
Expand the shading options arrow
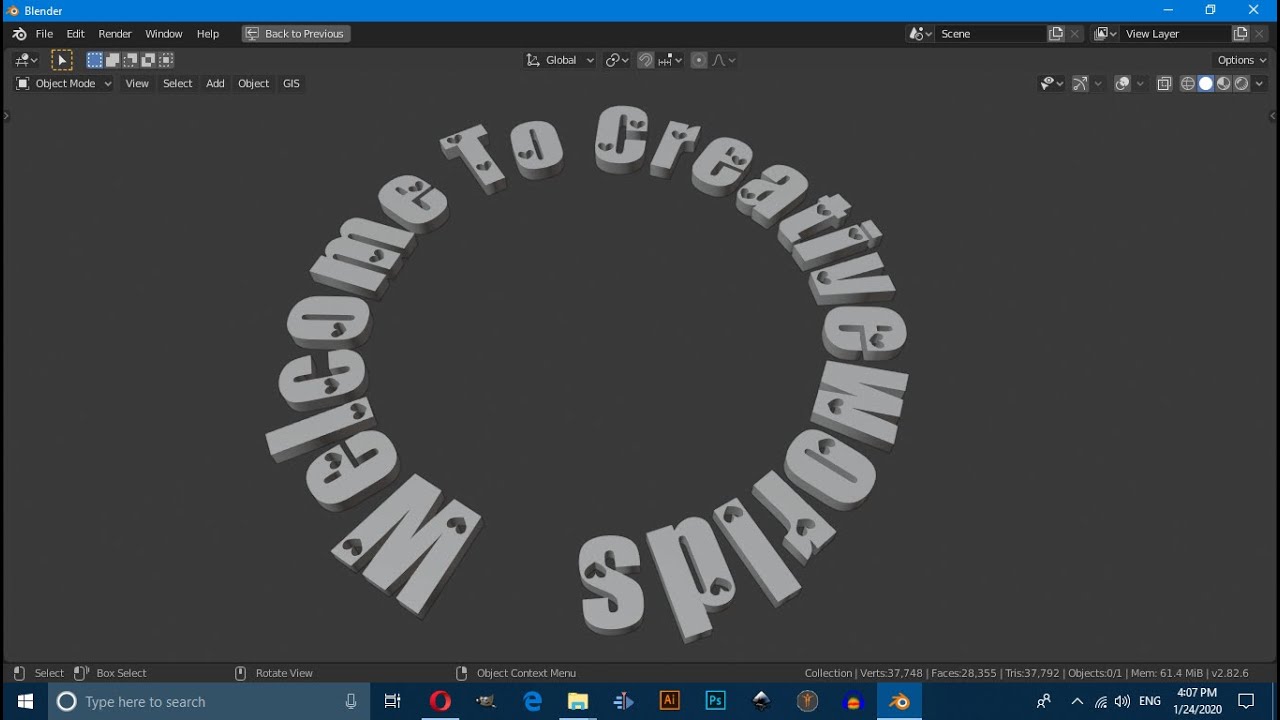1260,84
